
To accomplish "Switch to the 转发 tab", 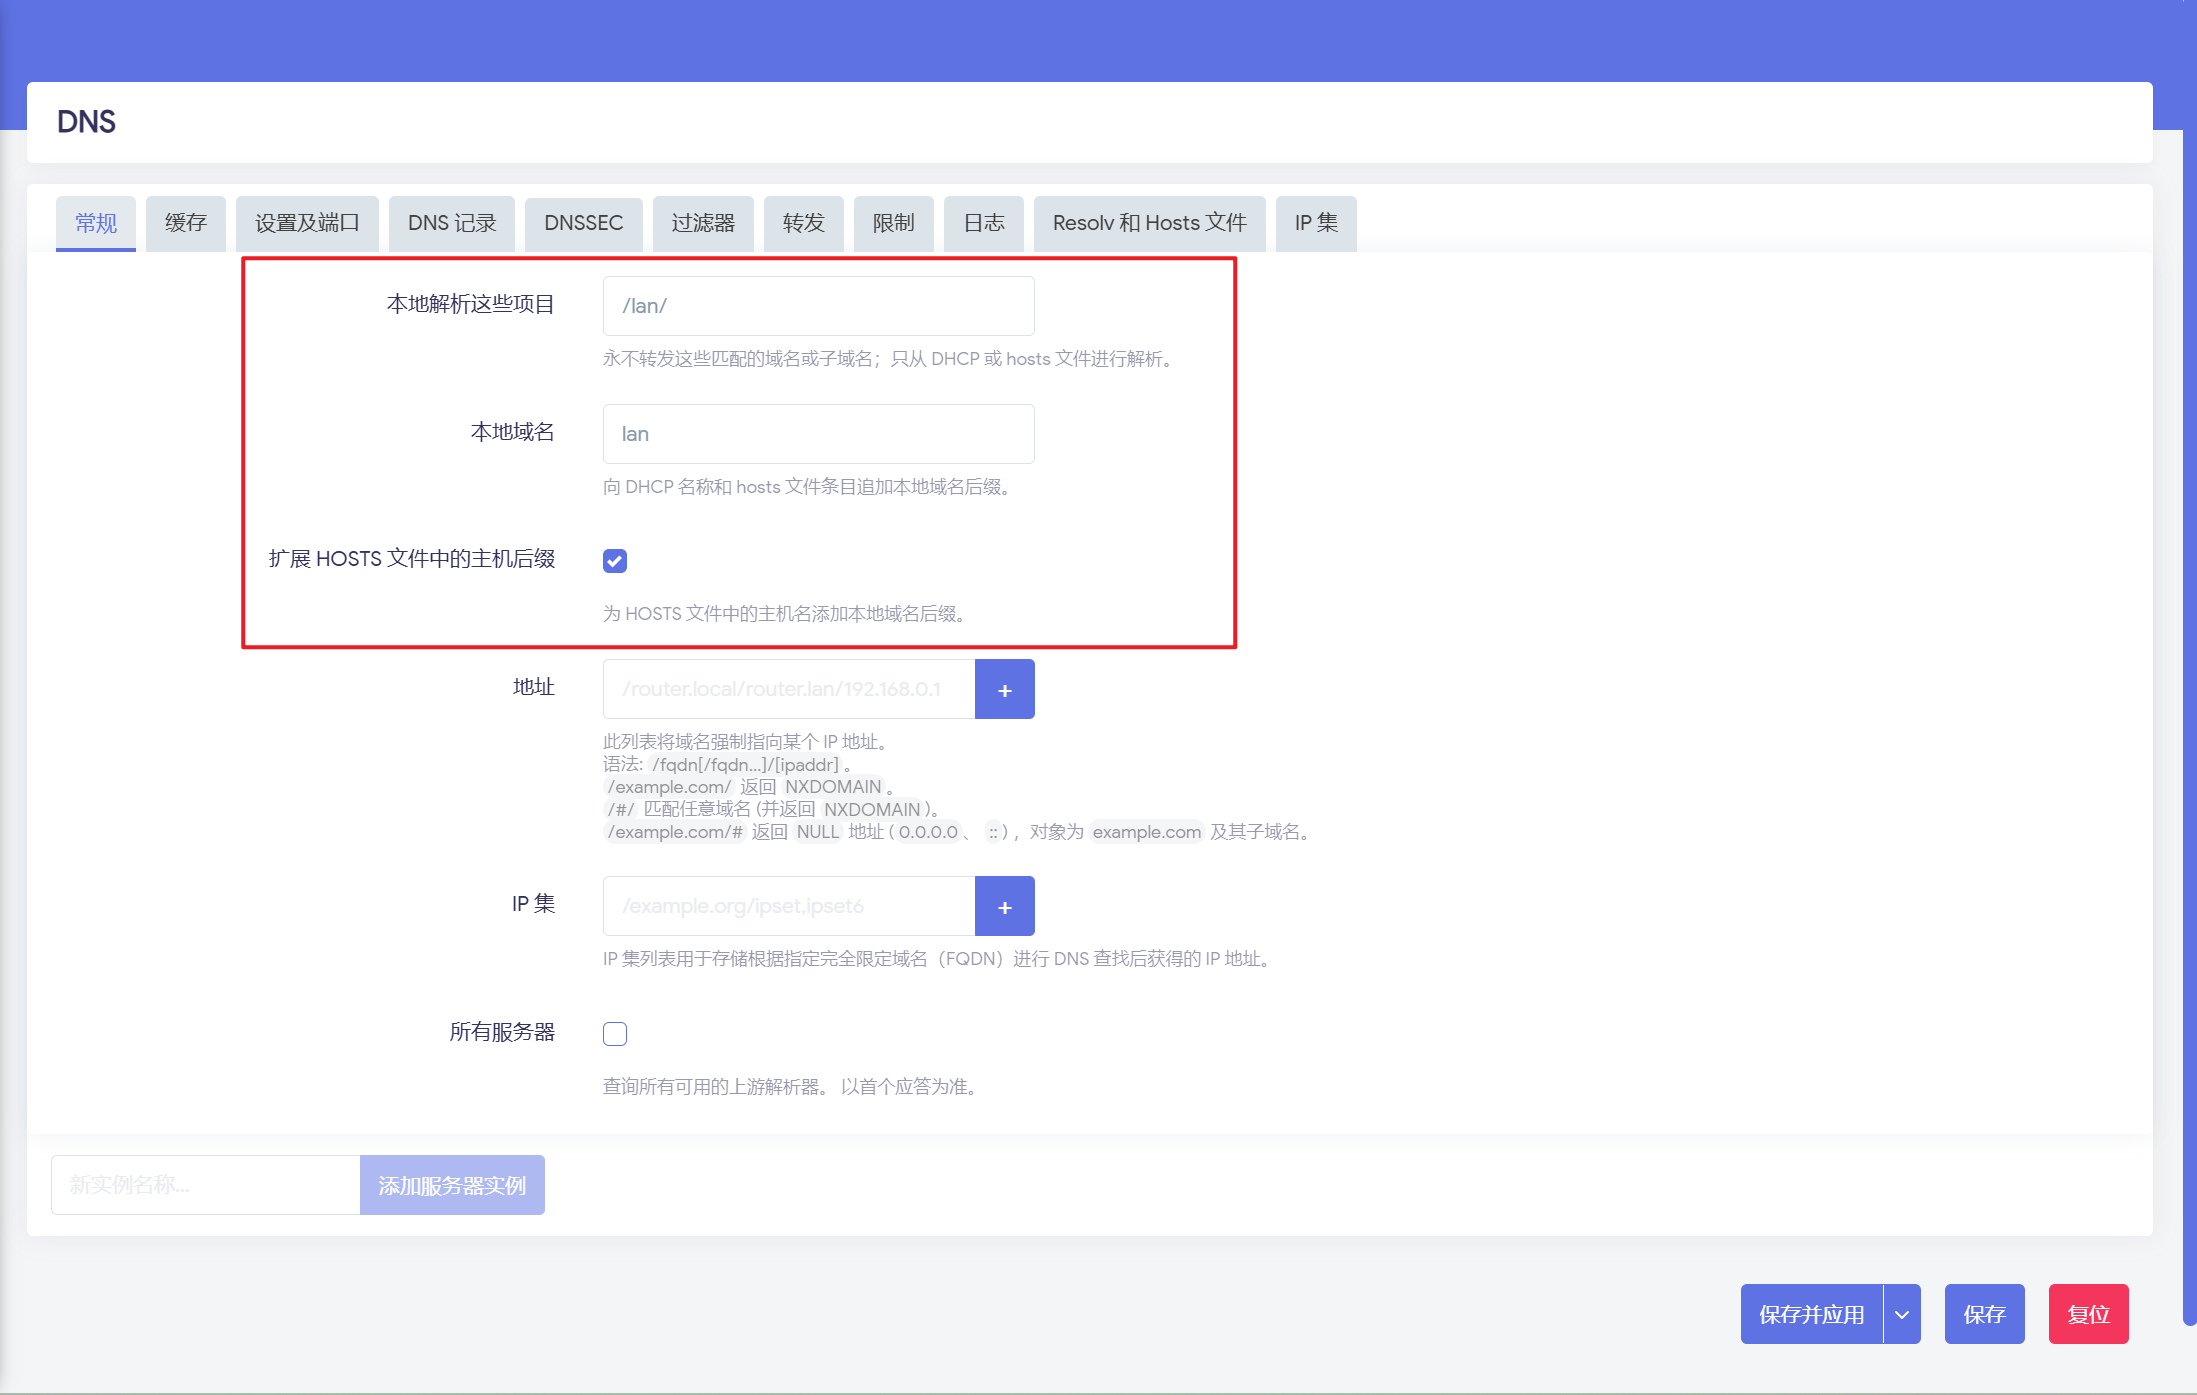I will 803,223.
